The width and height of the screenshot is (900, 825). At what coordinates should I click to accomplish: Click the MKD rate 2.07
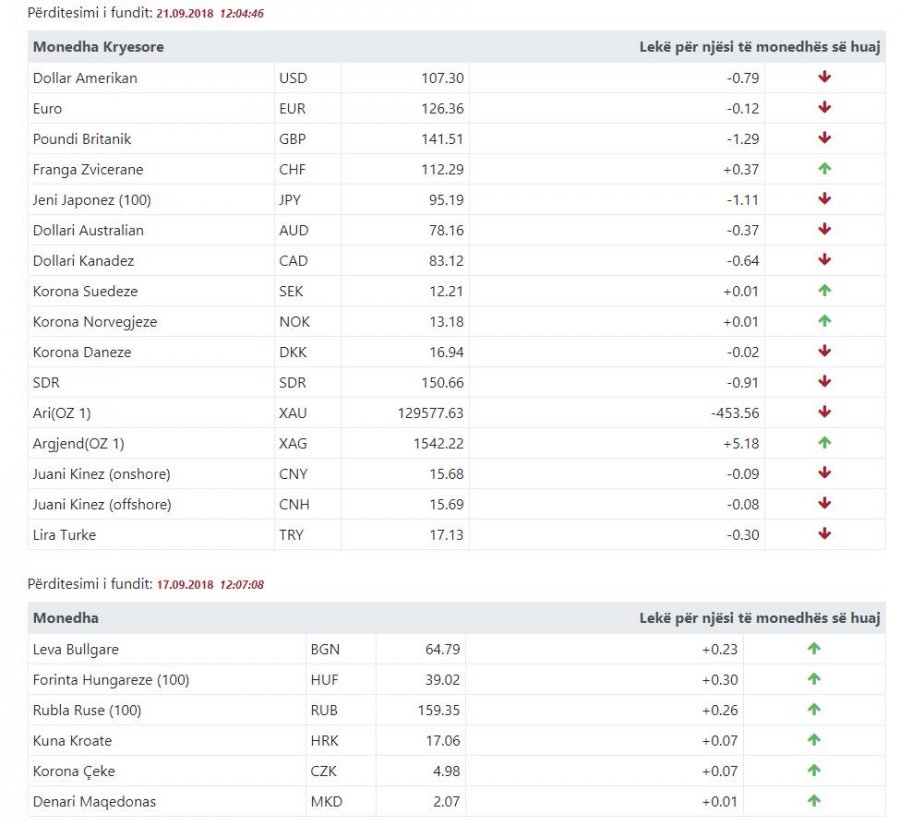[446, 801]
